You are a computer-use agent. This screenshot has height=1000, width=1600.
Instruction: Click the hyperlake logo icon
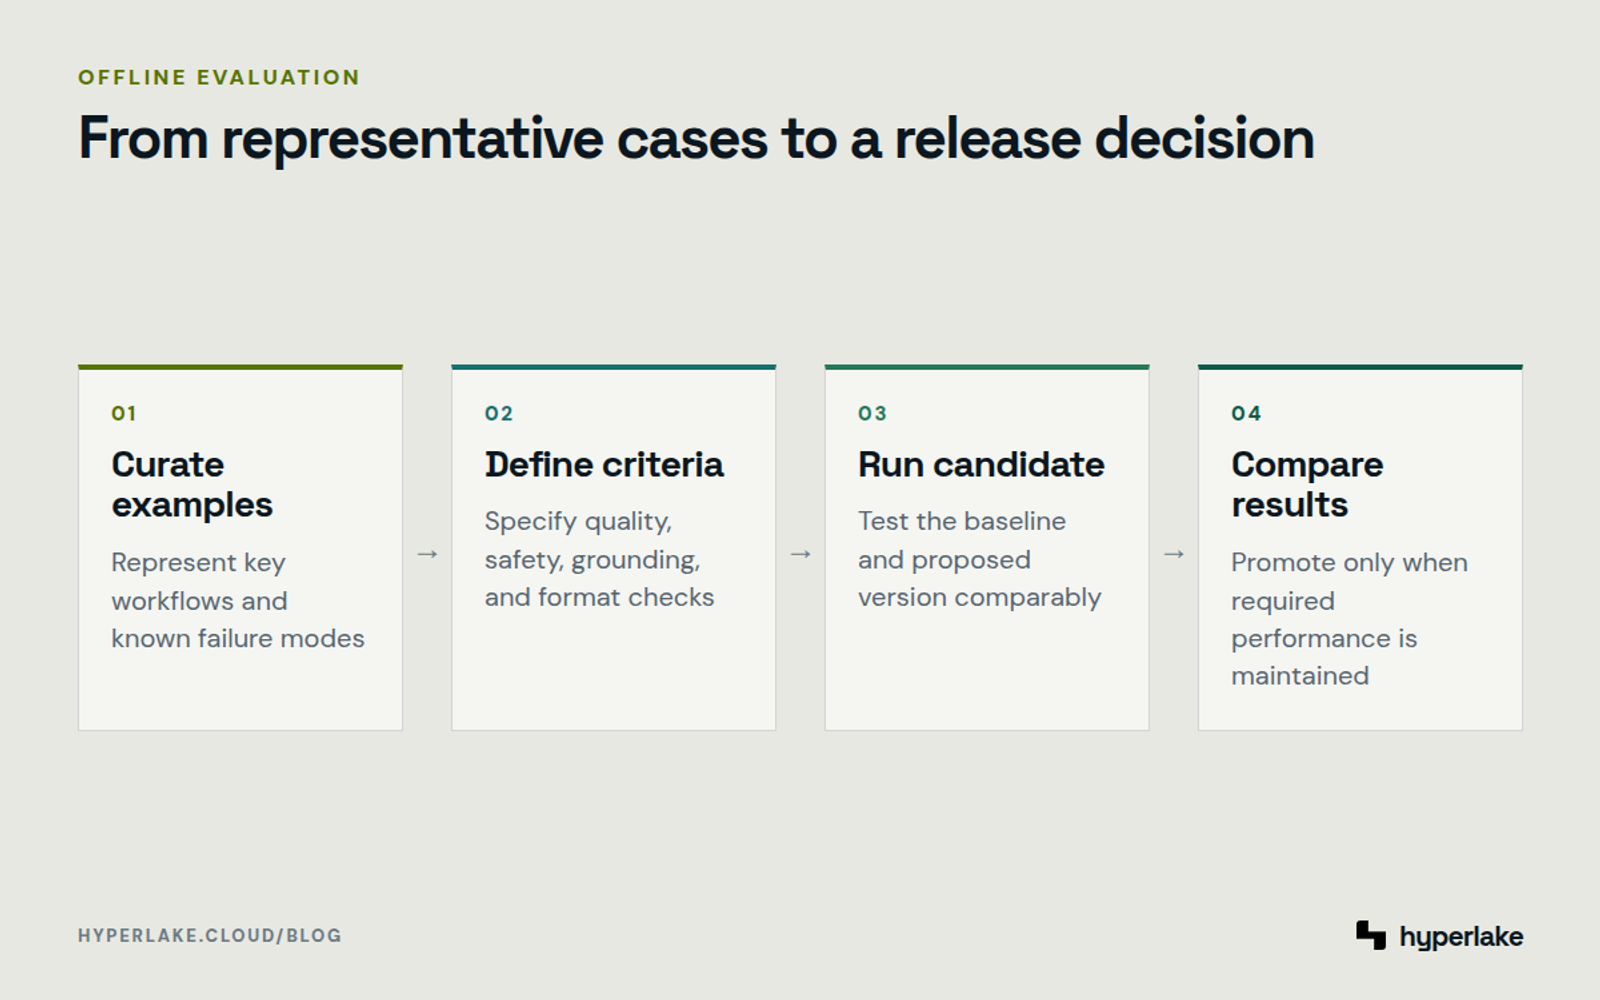(x=1371, y=935)
